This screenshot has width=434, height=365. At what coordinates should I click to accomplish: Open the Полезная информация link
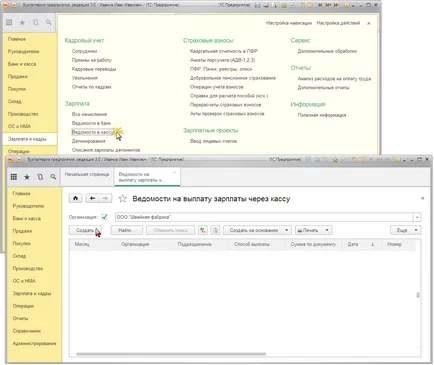pyautogui.click(x=322, y=115)
